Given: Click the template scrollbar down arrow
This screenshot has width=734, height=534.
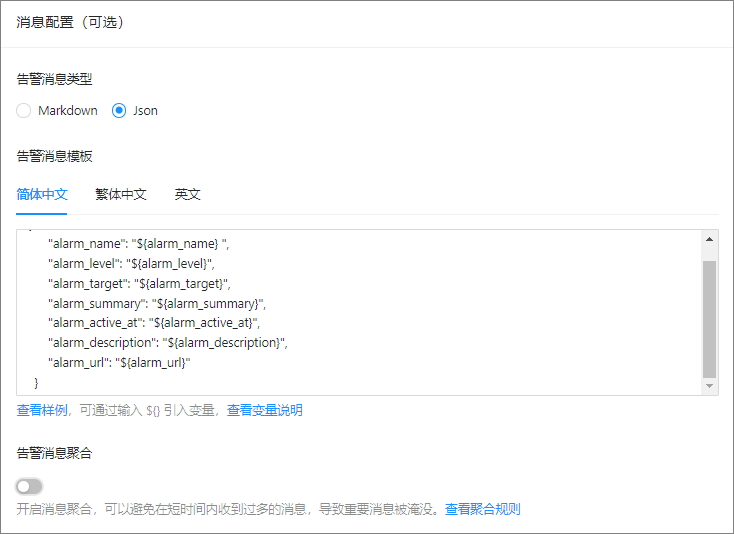Looking at the screenshot, I should click(710, 386).
